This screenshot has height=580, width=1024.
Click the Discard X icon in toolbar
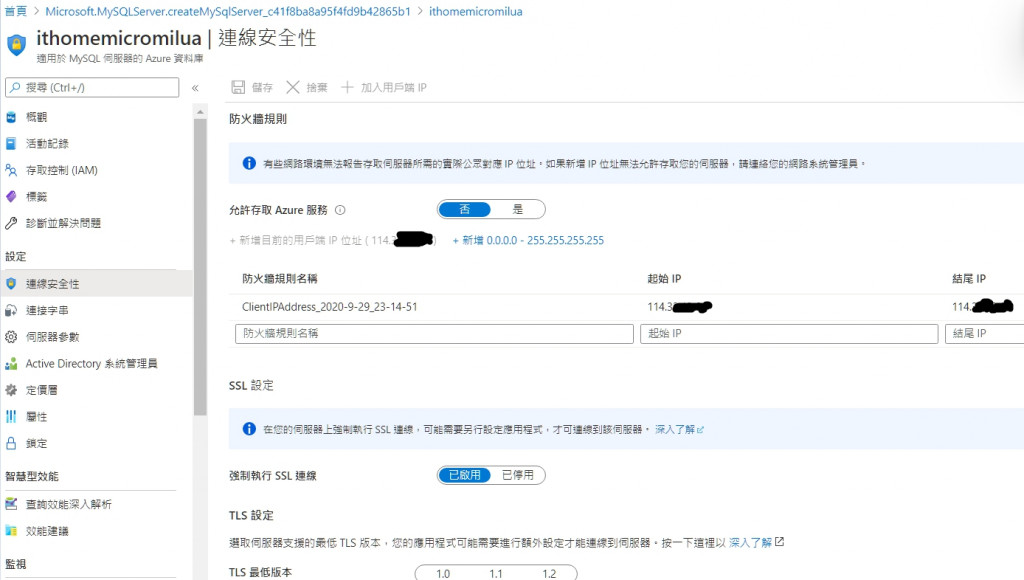[x=293, y=87]
